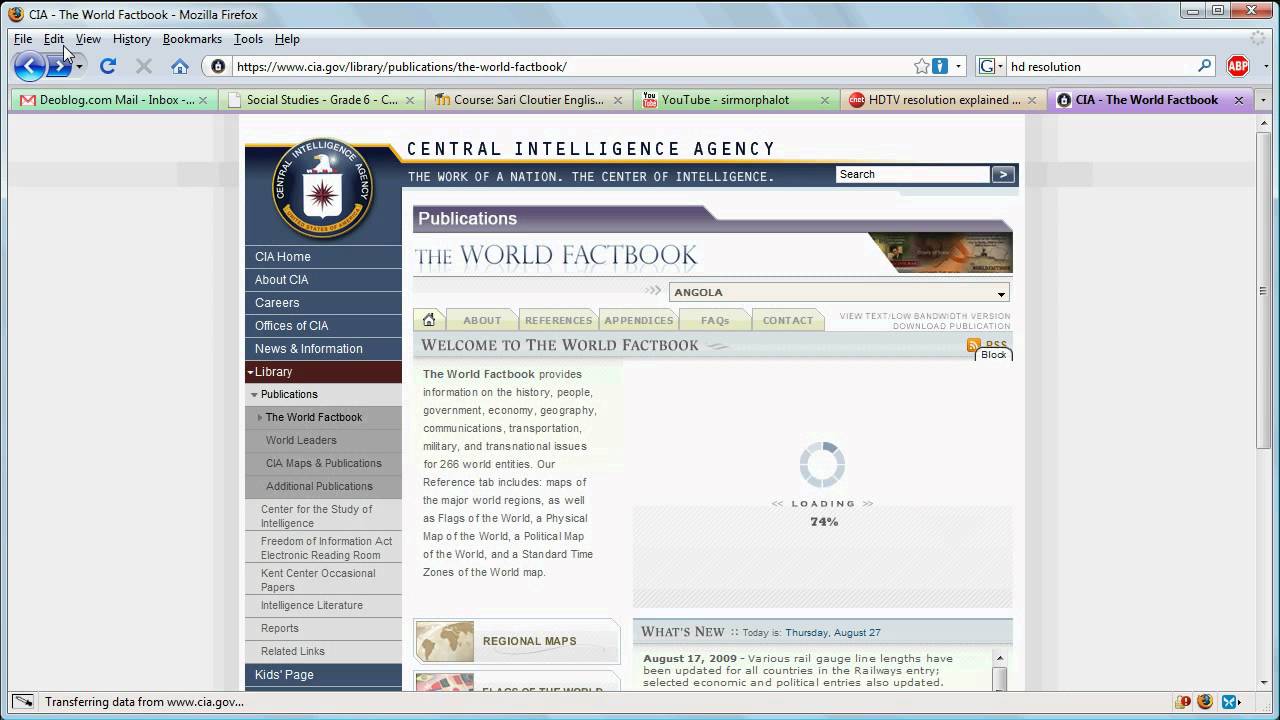Open the Google search engine selector dropdown
This screenshot has width=1280, height=720.
987,66
